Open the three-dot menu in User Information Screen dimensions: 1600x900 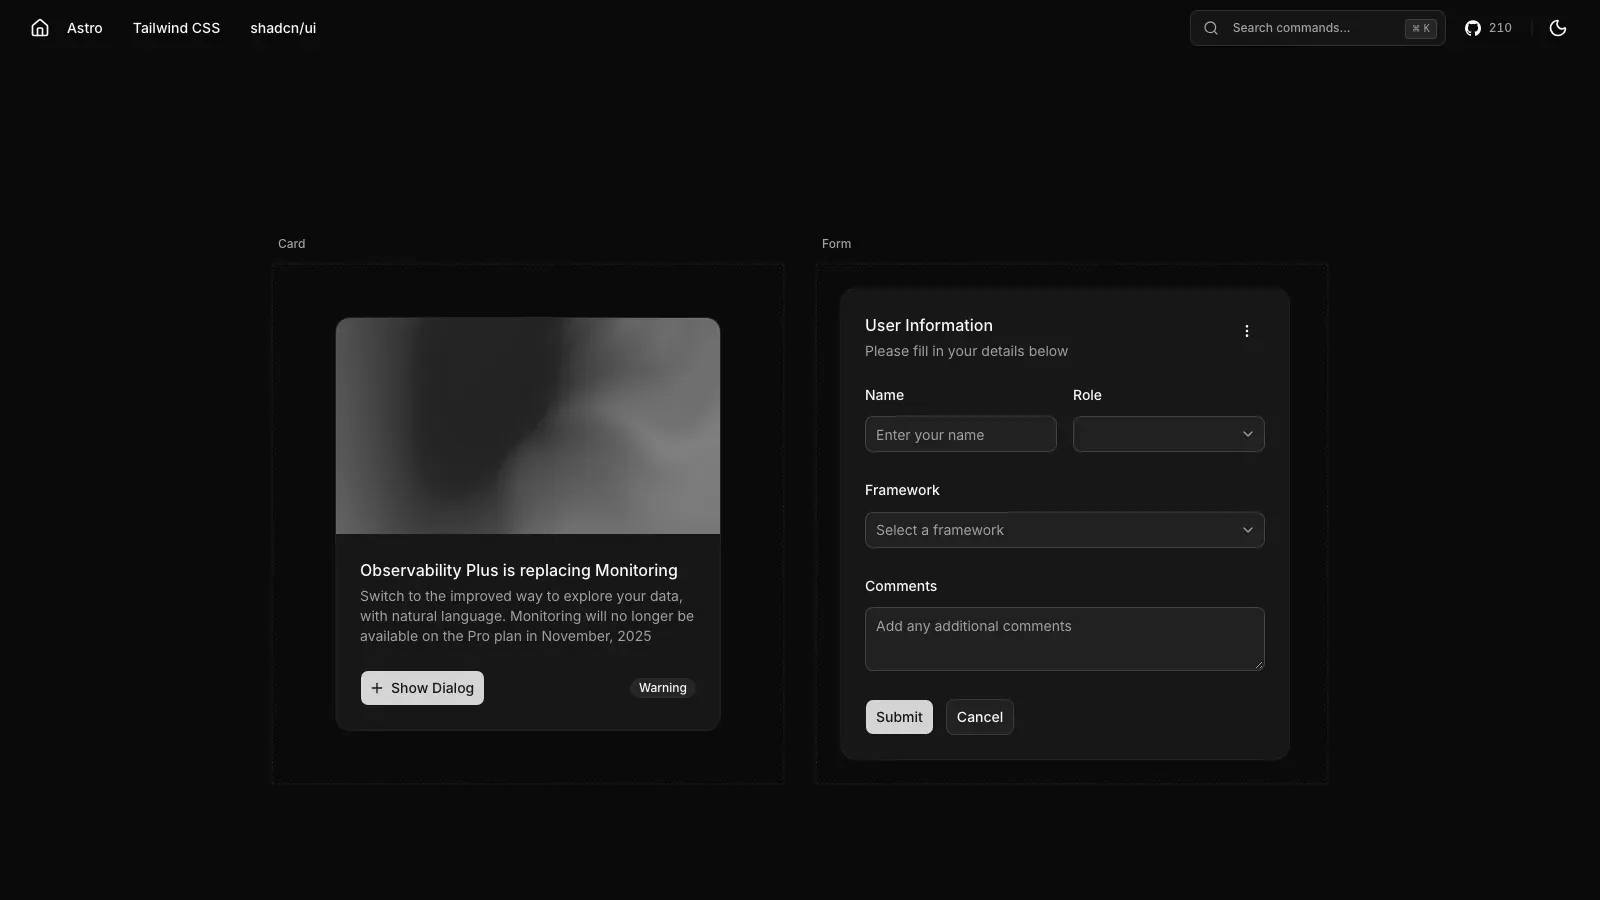1247,331
